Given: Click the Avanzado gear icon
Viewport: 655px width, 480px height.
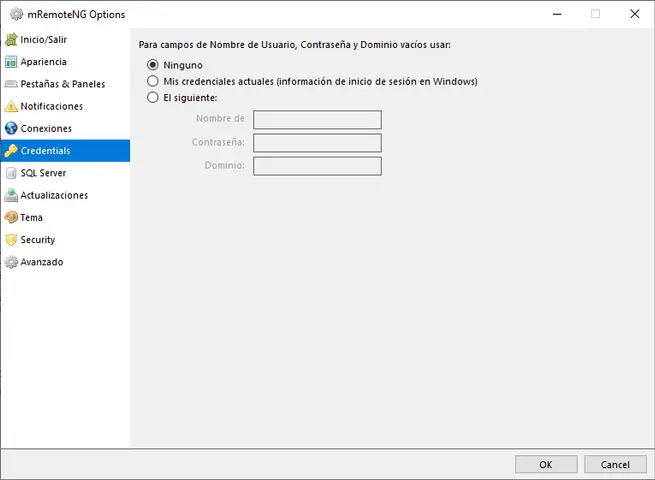Looking at the screenshot, I should click(11, 262).
